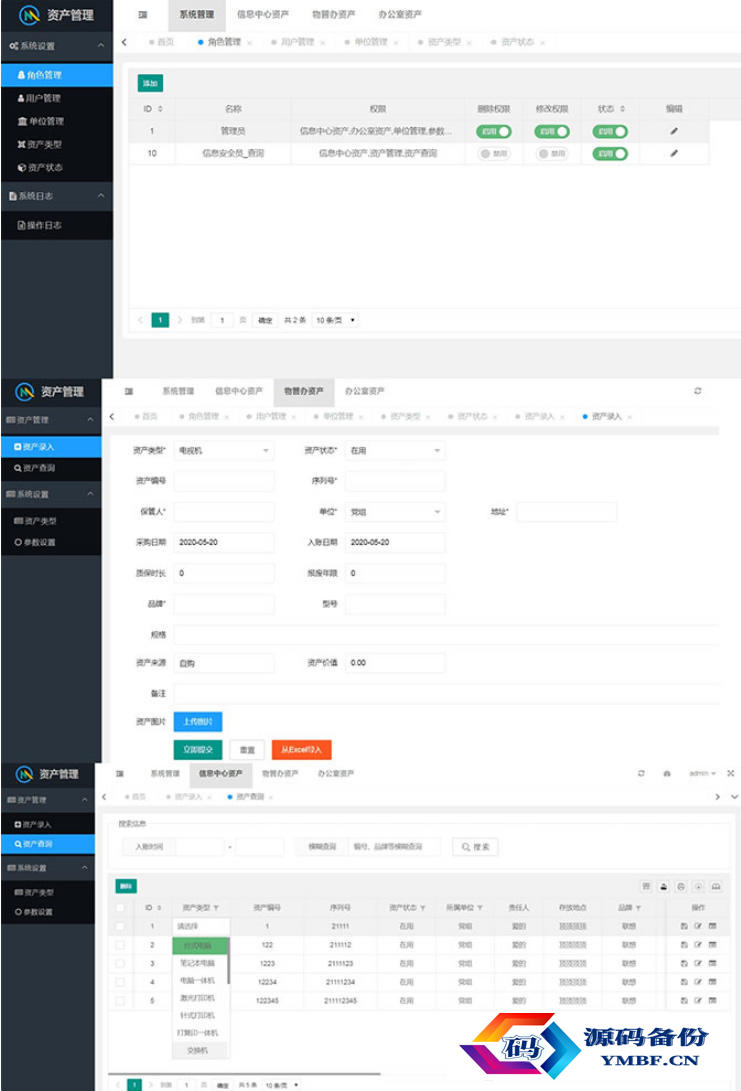Sort role table by 状态 column

tap(623, 109)
